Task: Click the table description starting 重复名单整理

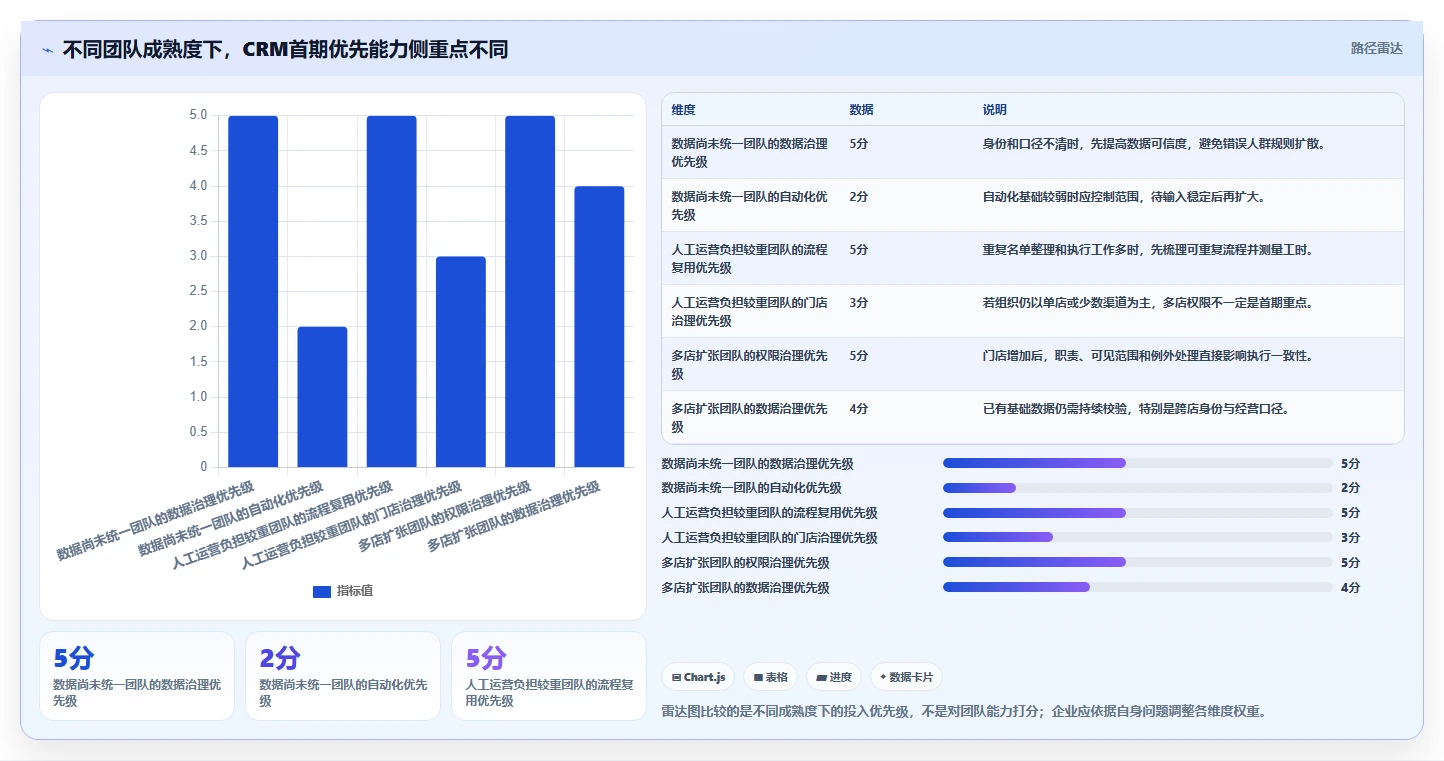Action: (1148, 249)
